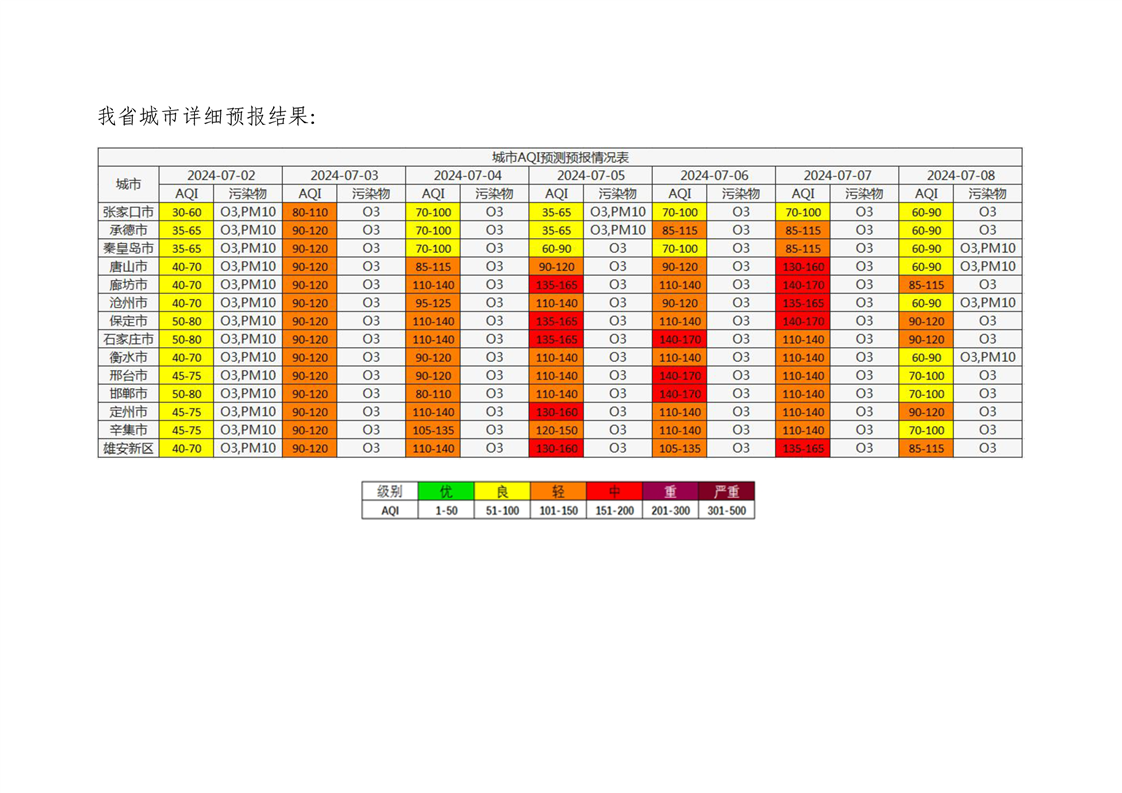Click the orange 轻 legend swatch

pyautogui.click(x=558, y=491)
